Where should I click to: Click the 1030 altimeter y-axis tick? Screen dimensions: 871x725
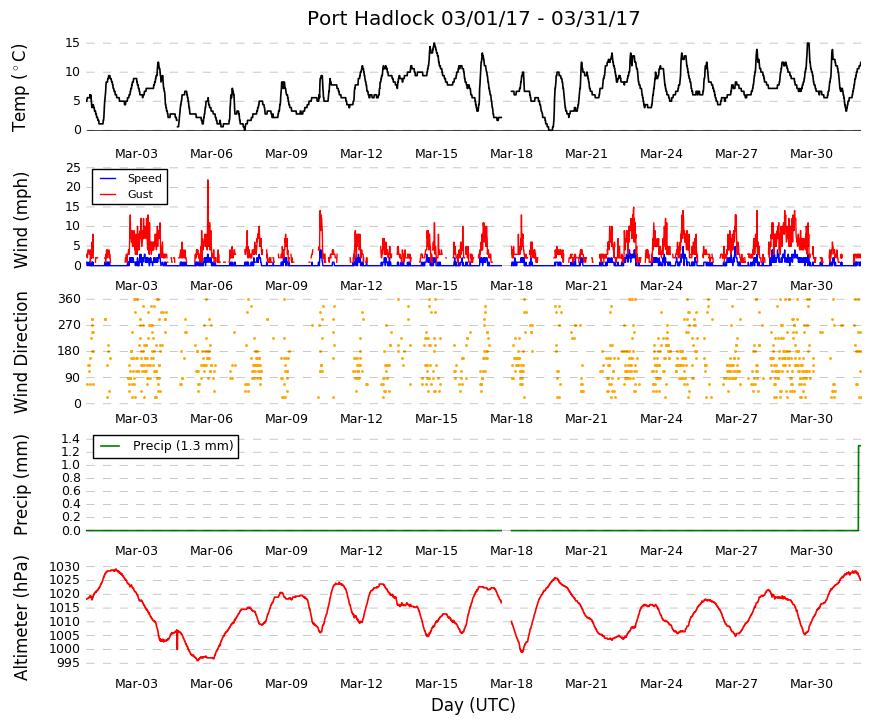coord(64,567)
